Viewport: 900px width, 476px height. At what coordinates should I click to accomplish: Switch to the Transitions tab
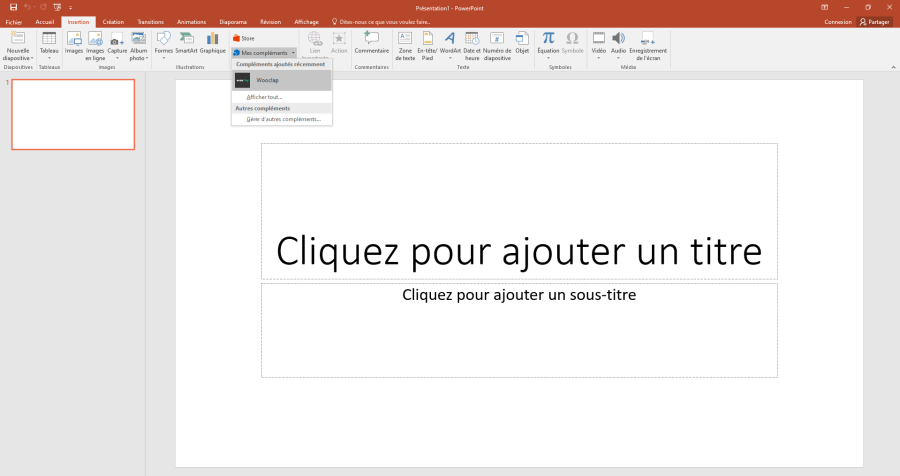[150, 21]
